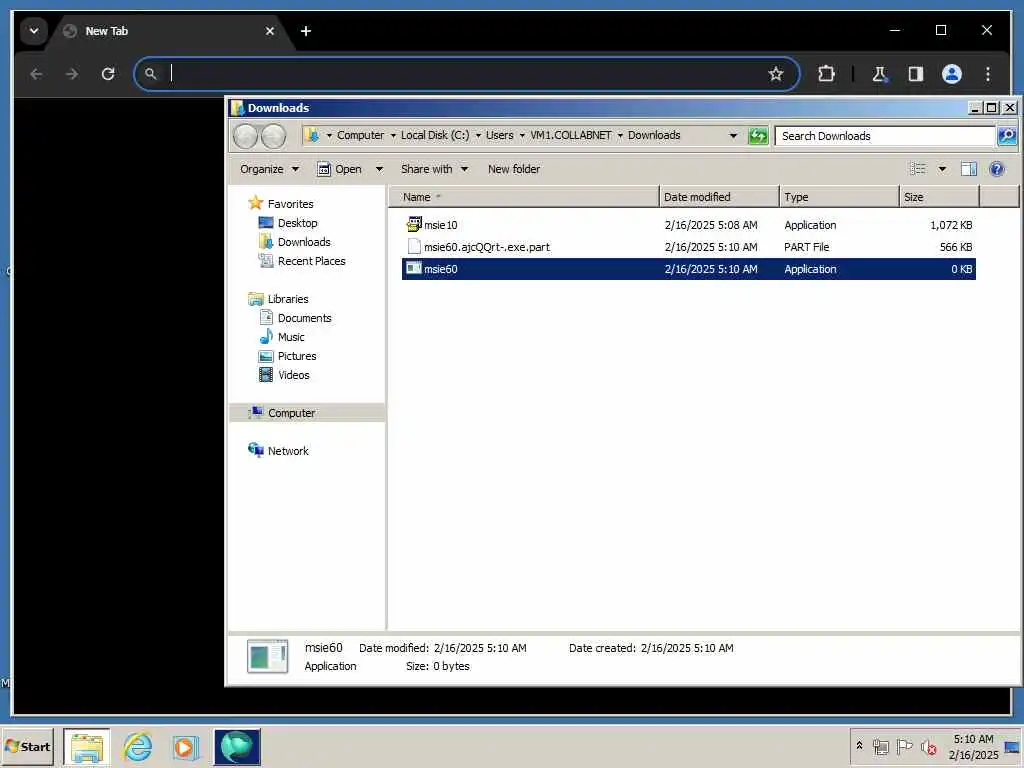Click msie60 thumbnail in details pane
This screenshot has width=1024, height=768.
(x=267, y=656)
